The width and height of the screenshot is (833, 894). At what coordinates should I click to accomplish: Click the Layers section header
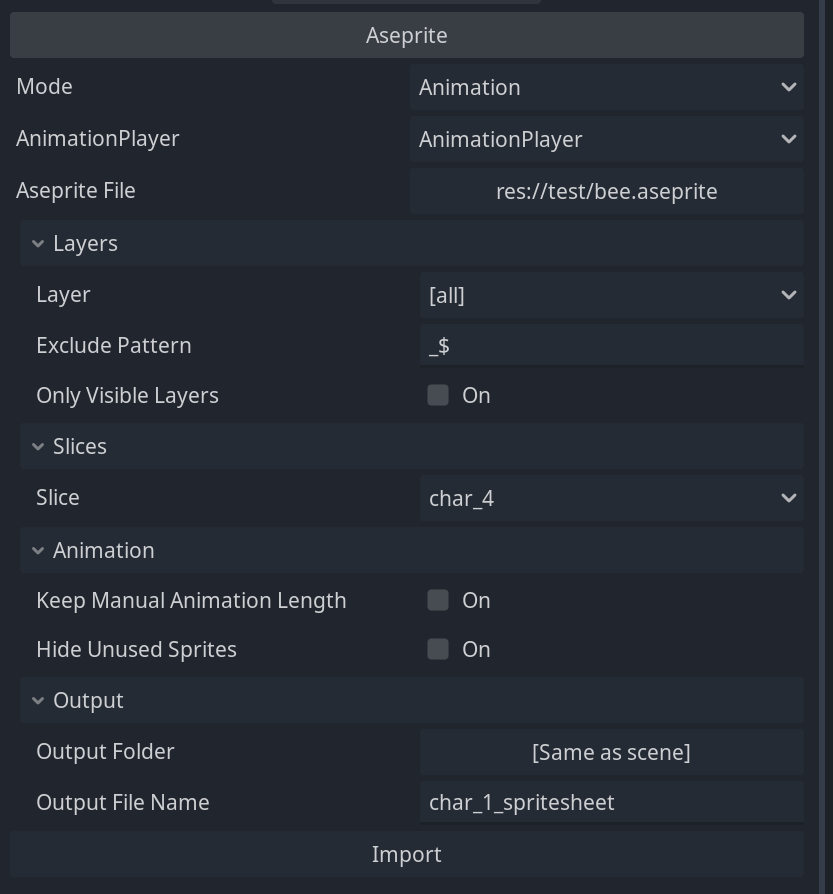[412, 243]
